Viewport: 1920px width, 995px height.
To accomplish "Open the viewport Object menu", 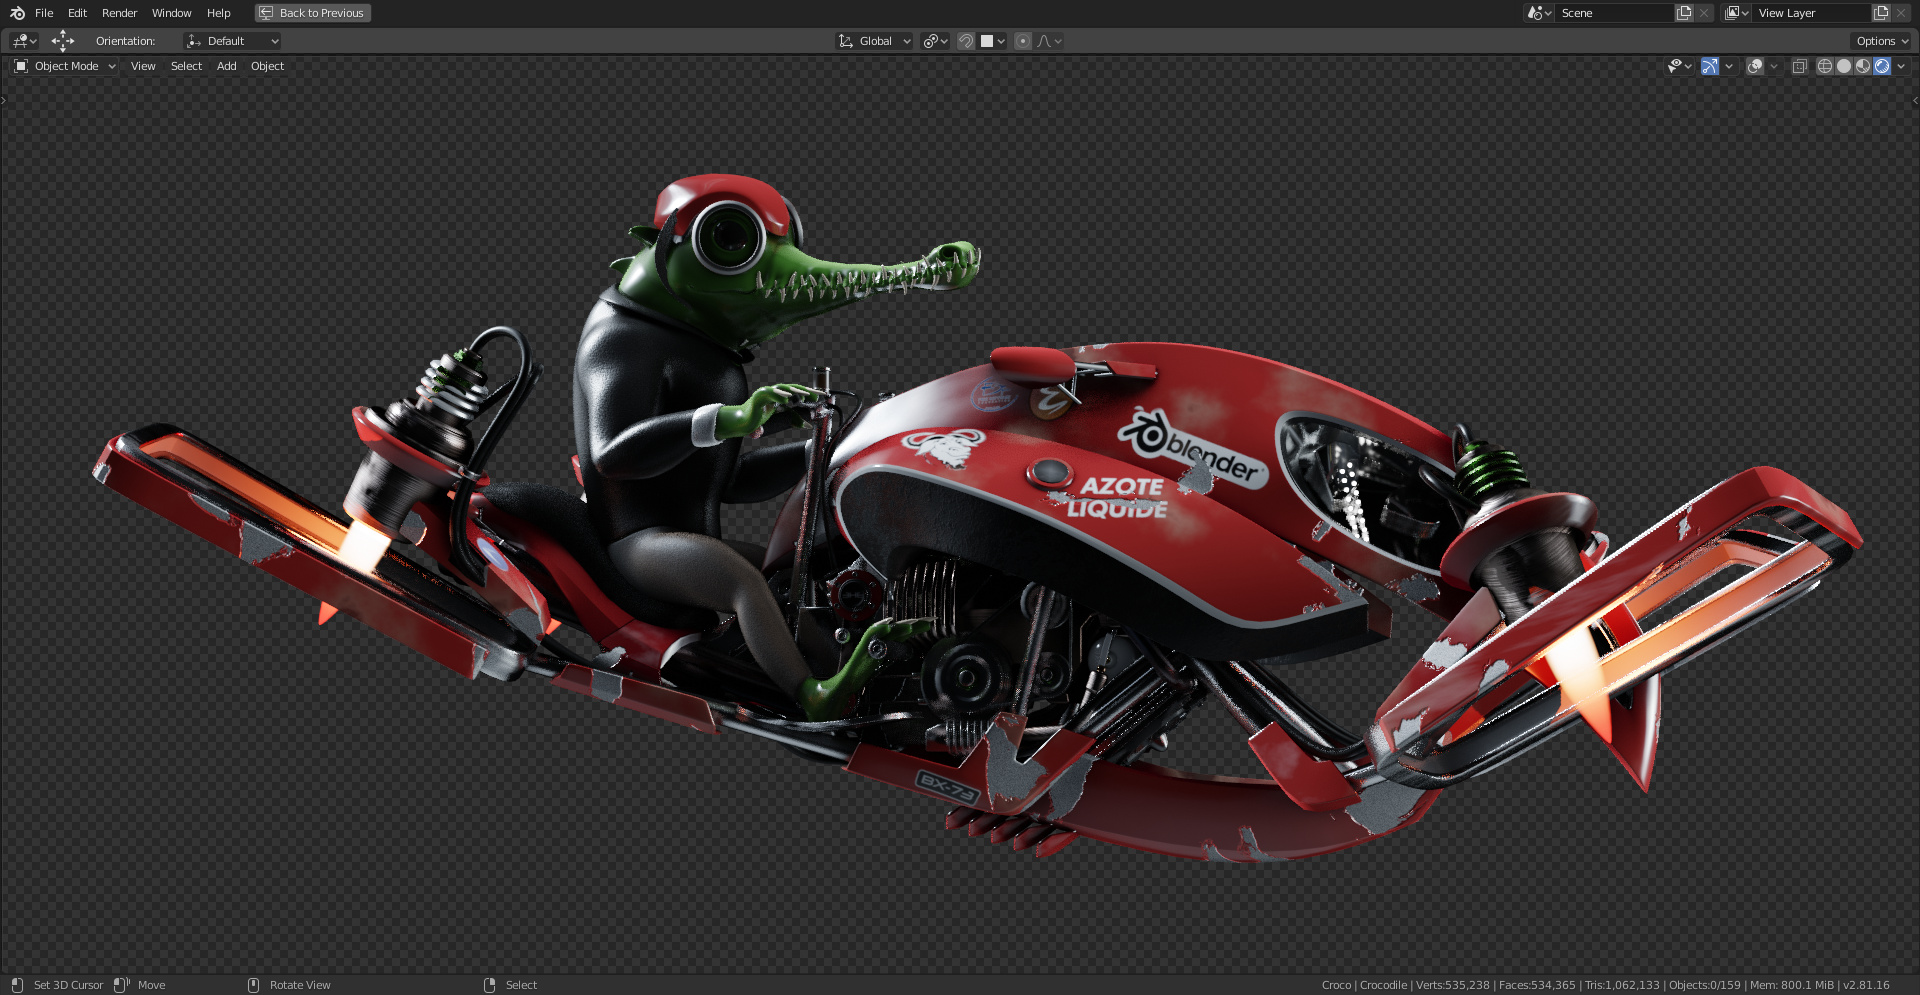I will (x=267, y=66).
